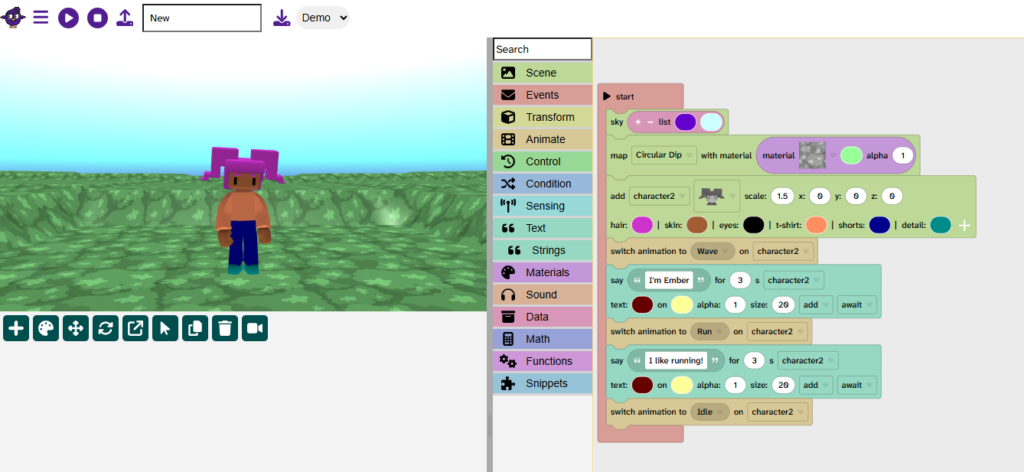
Task: Open the Data block category
Action: [x=543, y=317]
